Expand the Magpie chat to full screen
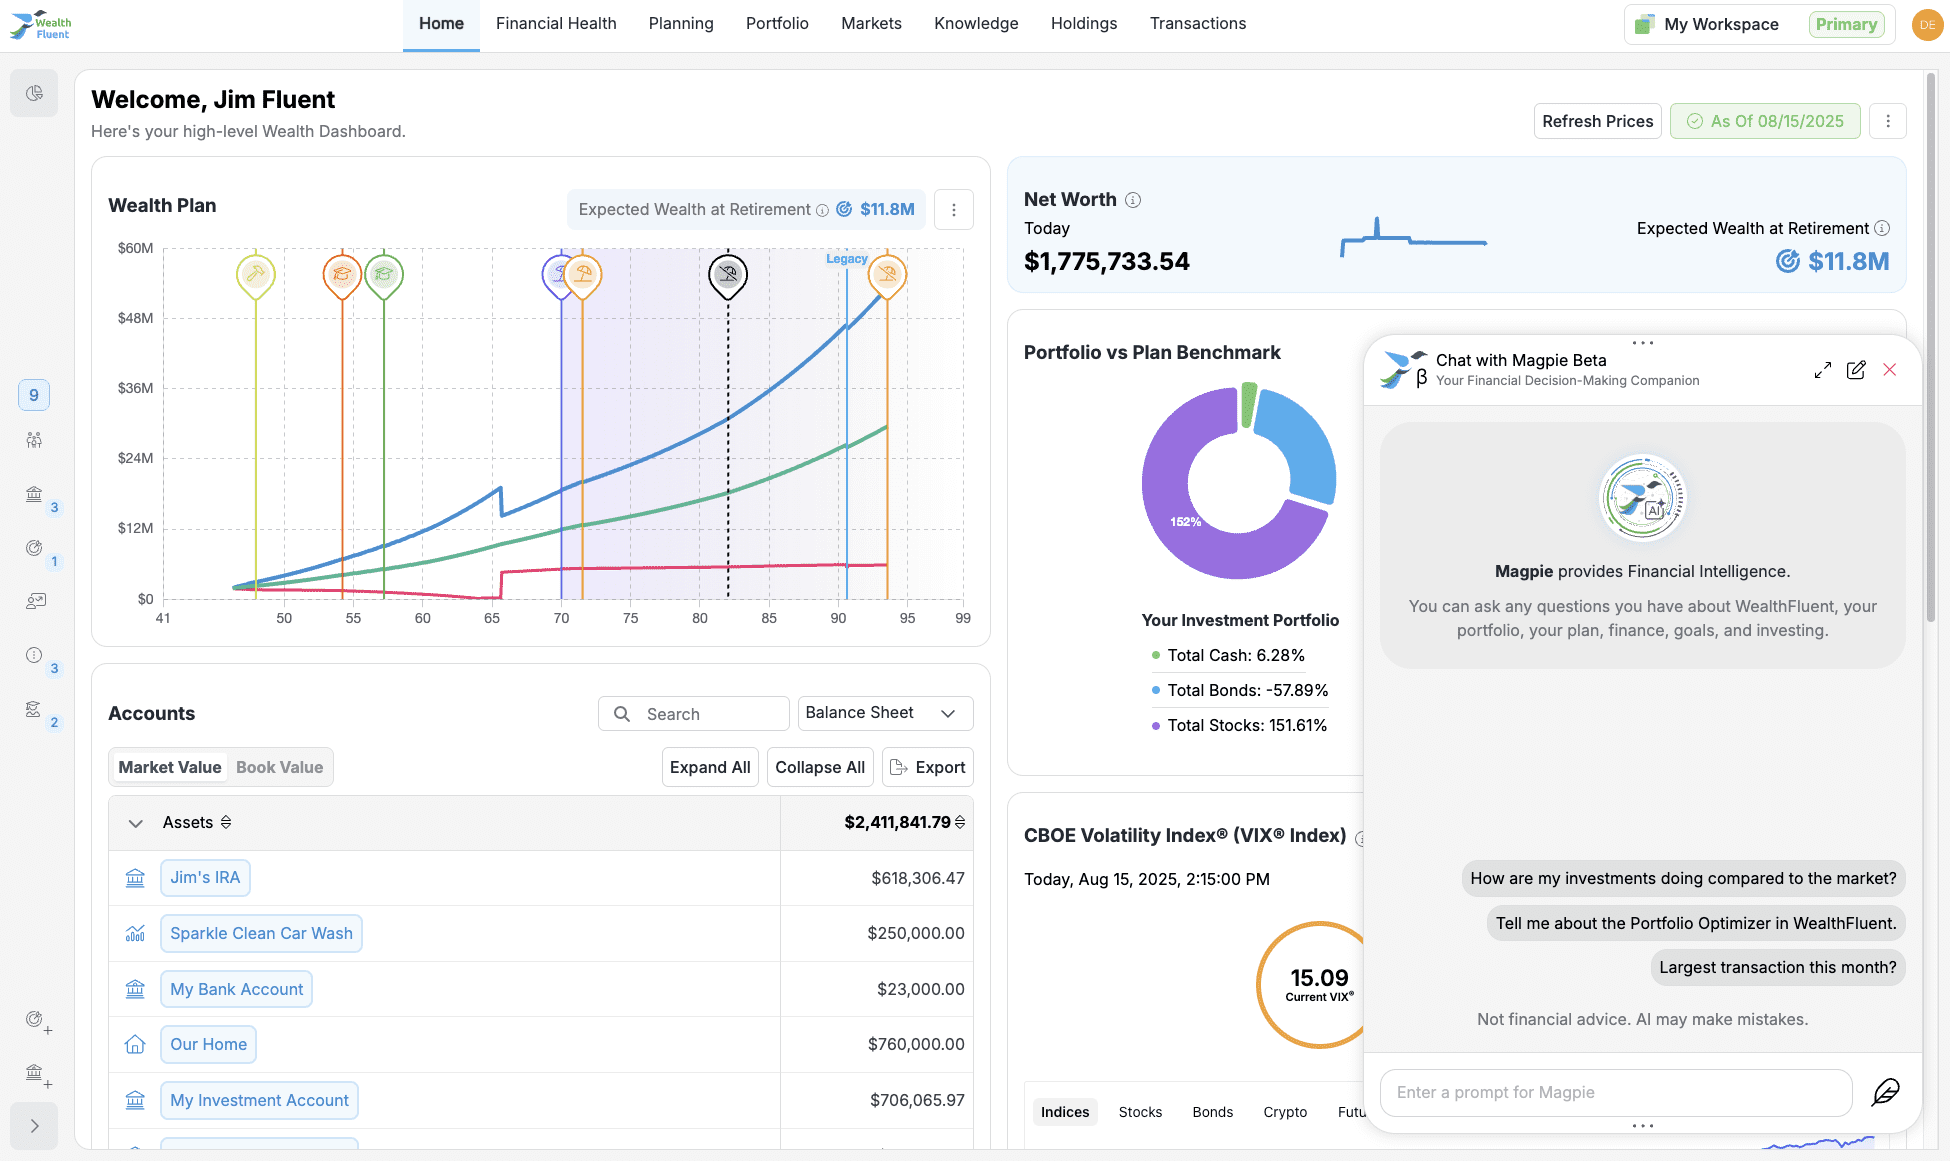Image resolution: width=1950 pixels, height=1161 pixels. pos(1823,370)
